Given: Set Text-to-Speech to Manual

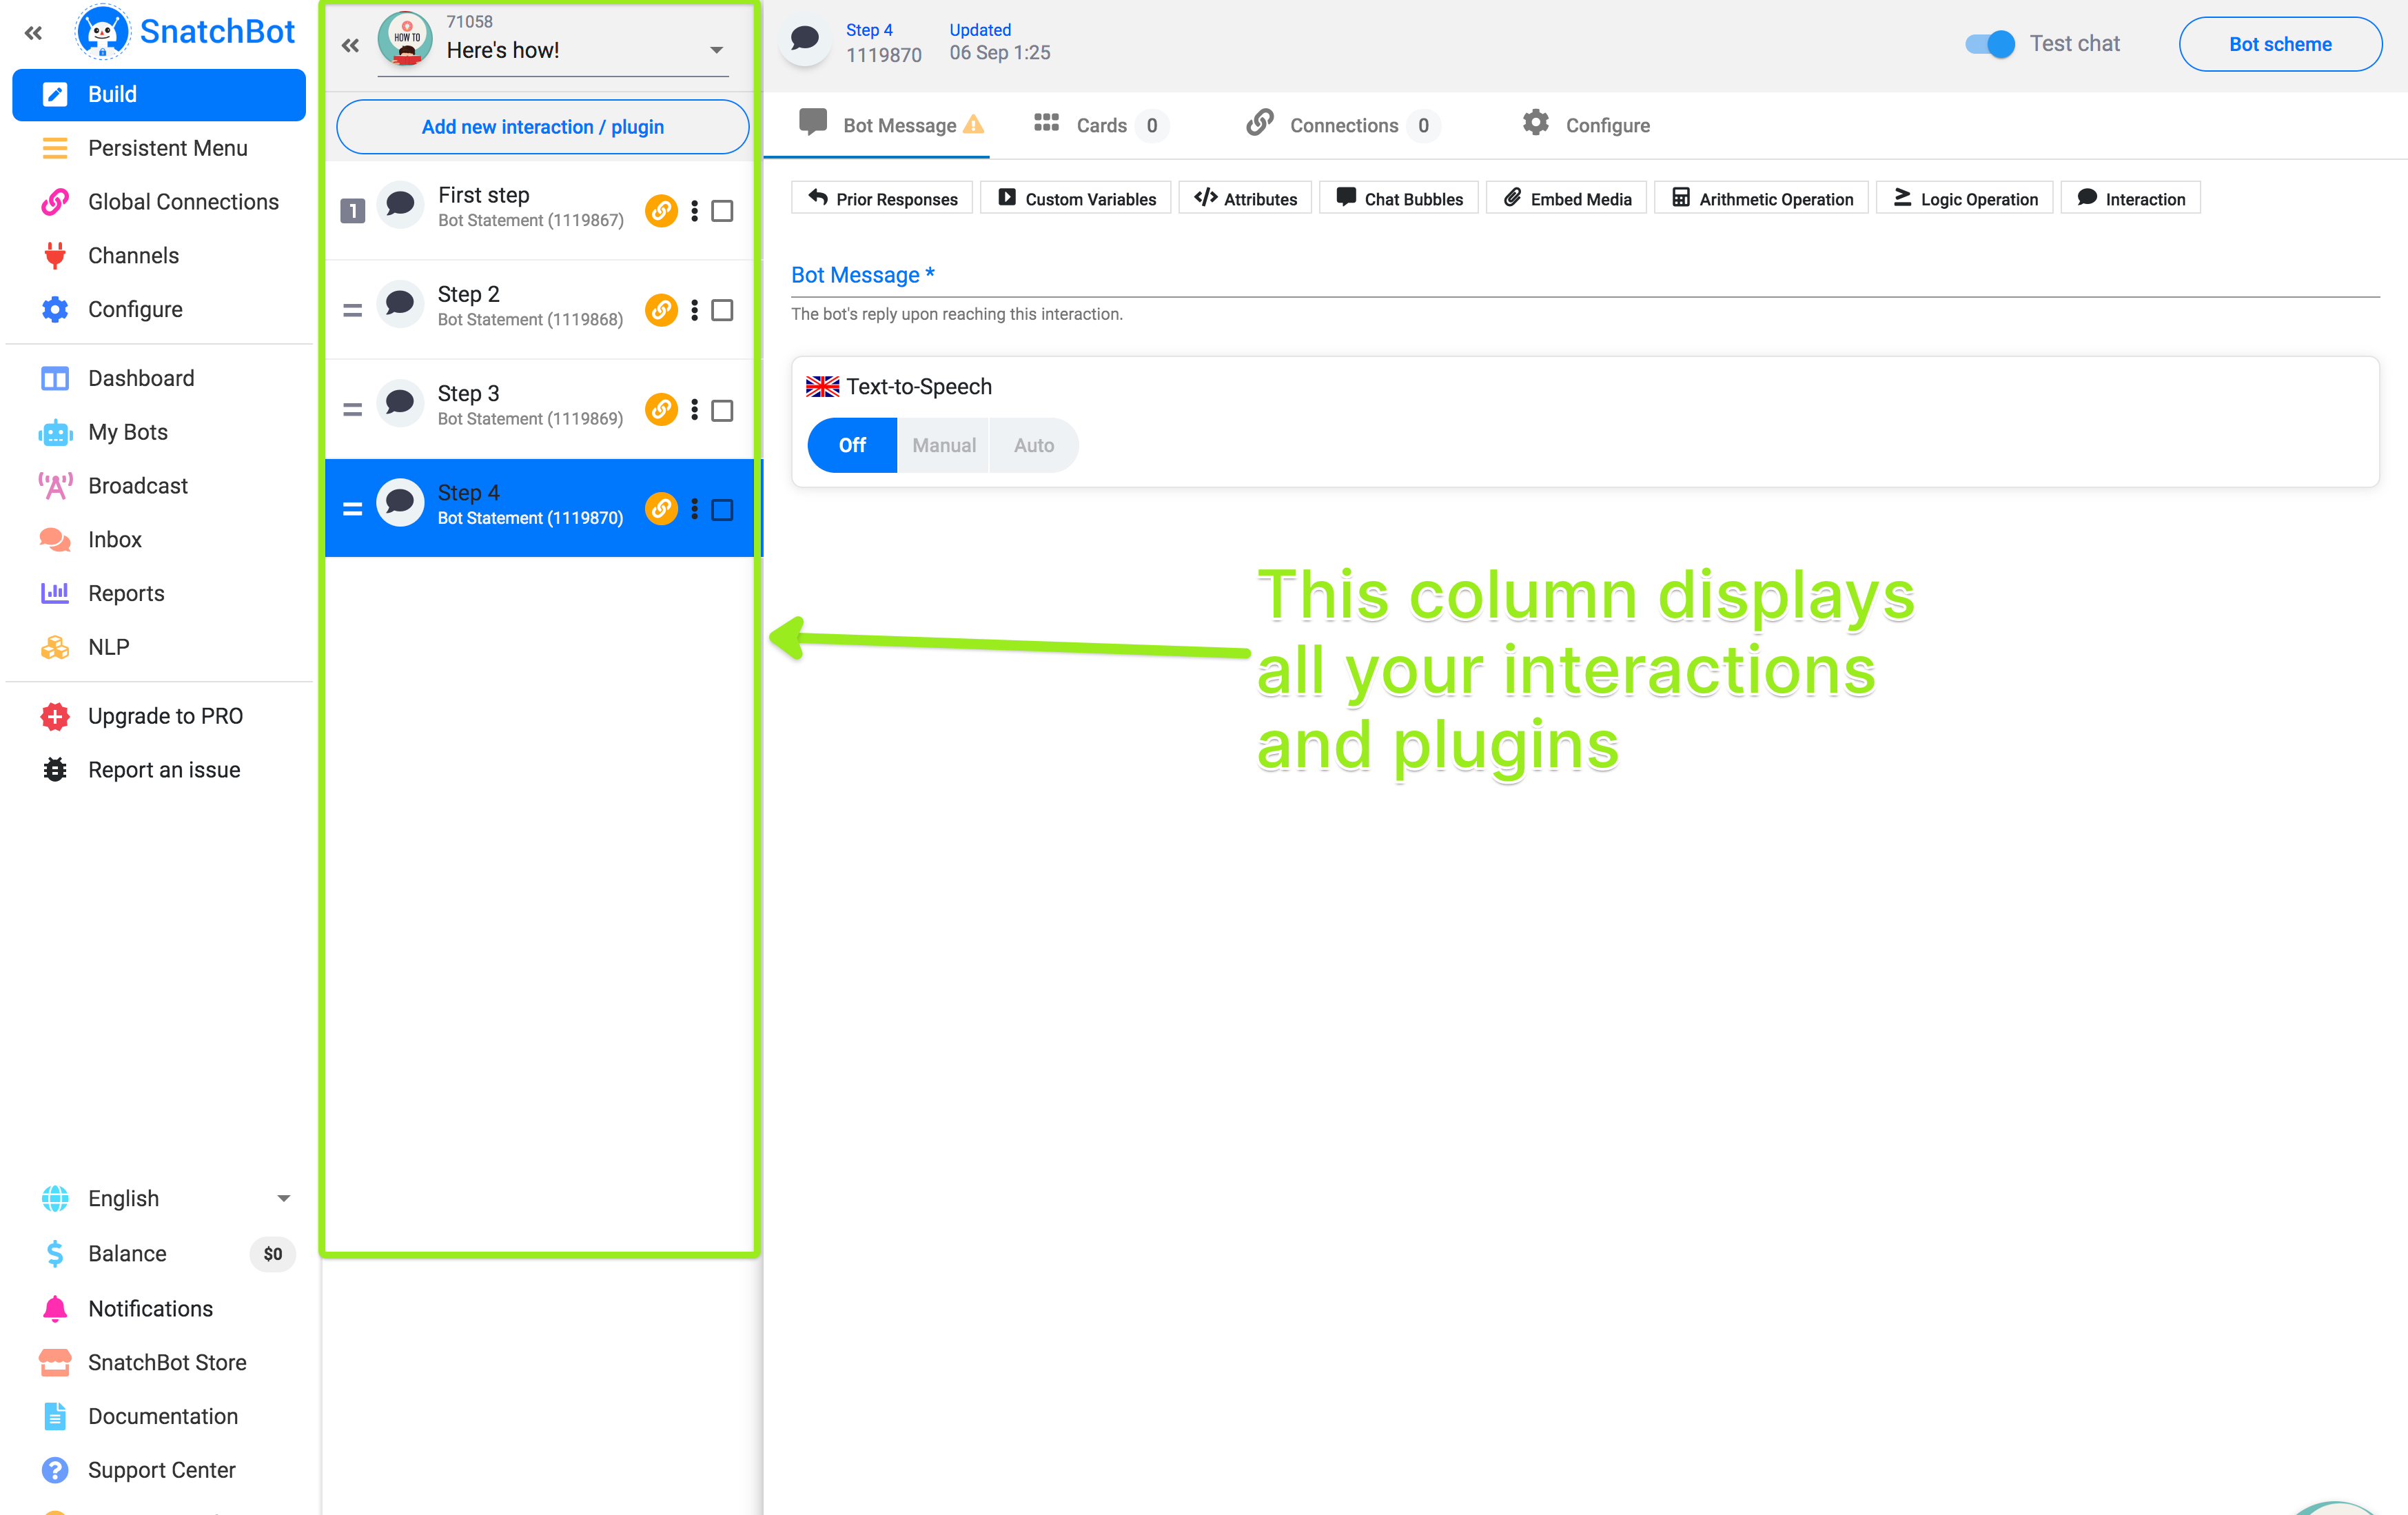Looking at the screenshot, I should [x=943, y=445].
